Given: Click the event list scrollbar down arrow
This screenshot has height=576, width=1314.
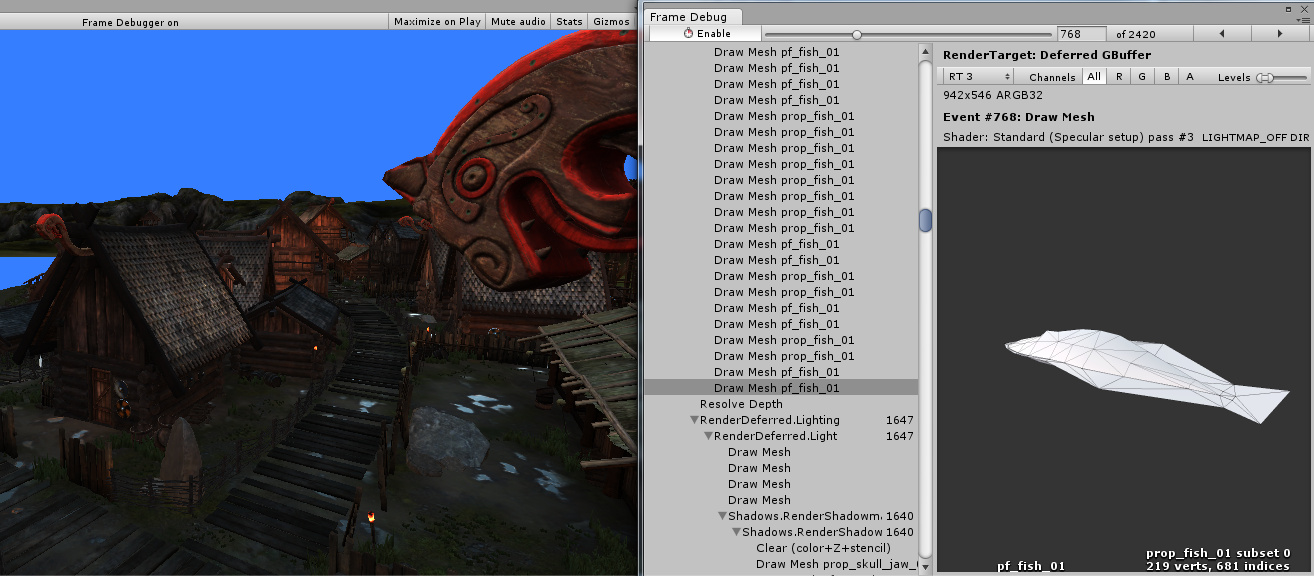Looking at the screenshot, I should click(x=926, y=569).
